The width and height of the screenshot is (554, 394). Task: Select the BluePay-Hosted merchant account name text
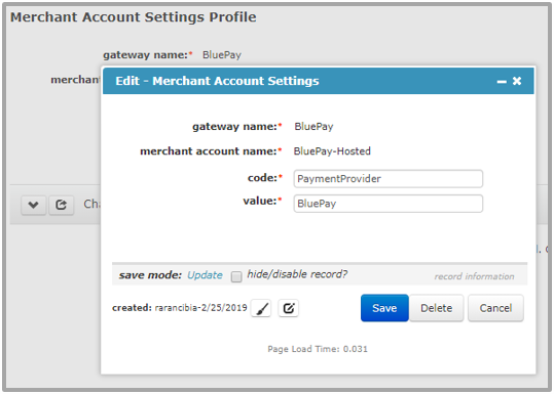[332, 151]
